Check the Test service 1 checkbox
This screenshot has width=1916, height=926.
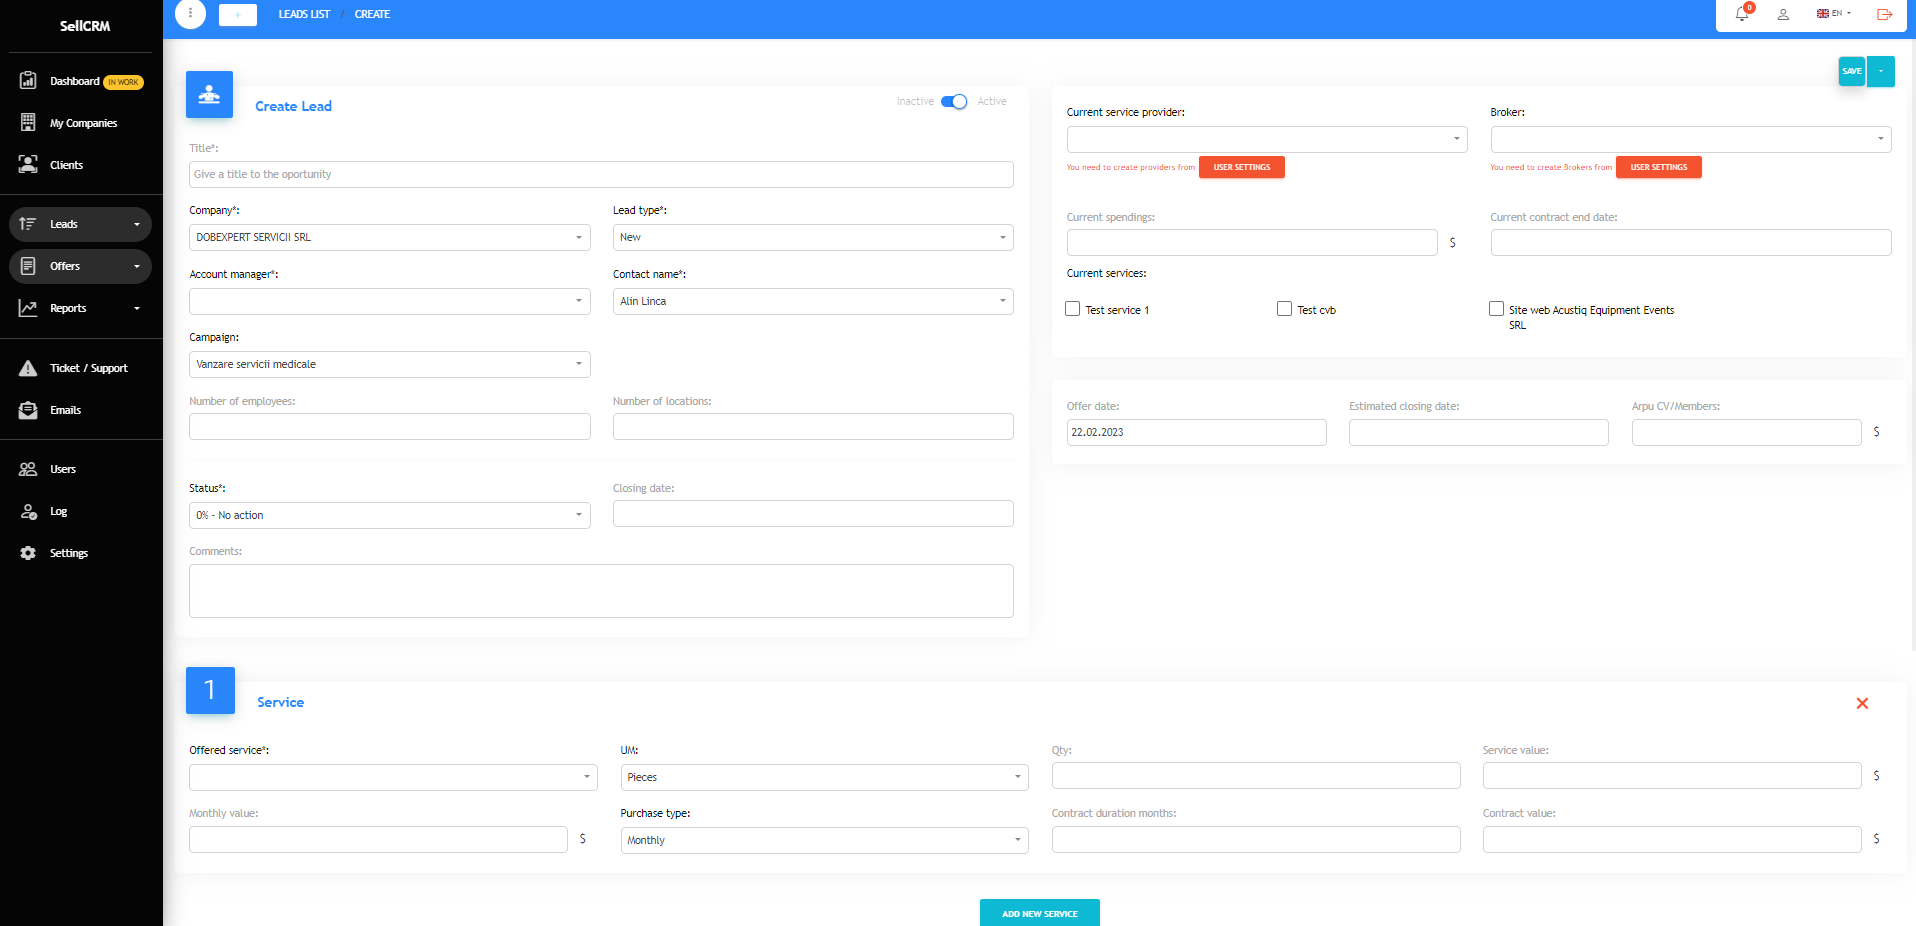coord(1073,309)
